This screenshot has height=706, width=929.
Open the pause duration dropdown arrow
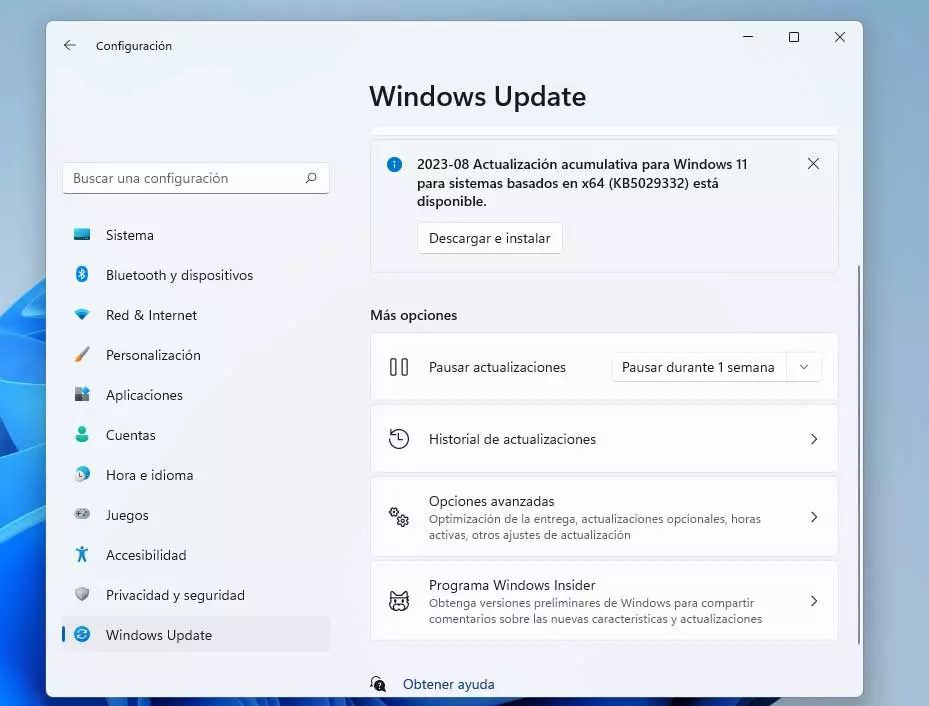804,367
